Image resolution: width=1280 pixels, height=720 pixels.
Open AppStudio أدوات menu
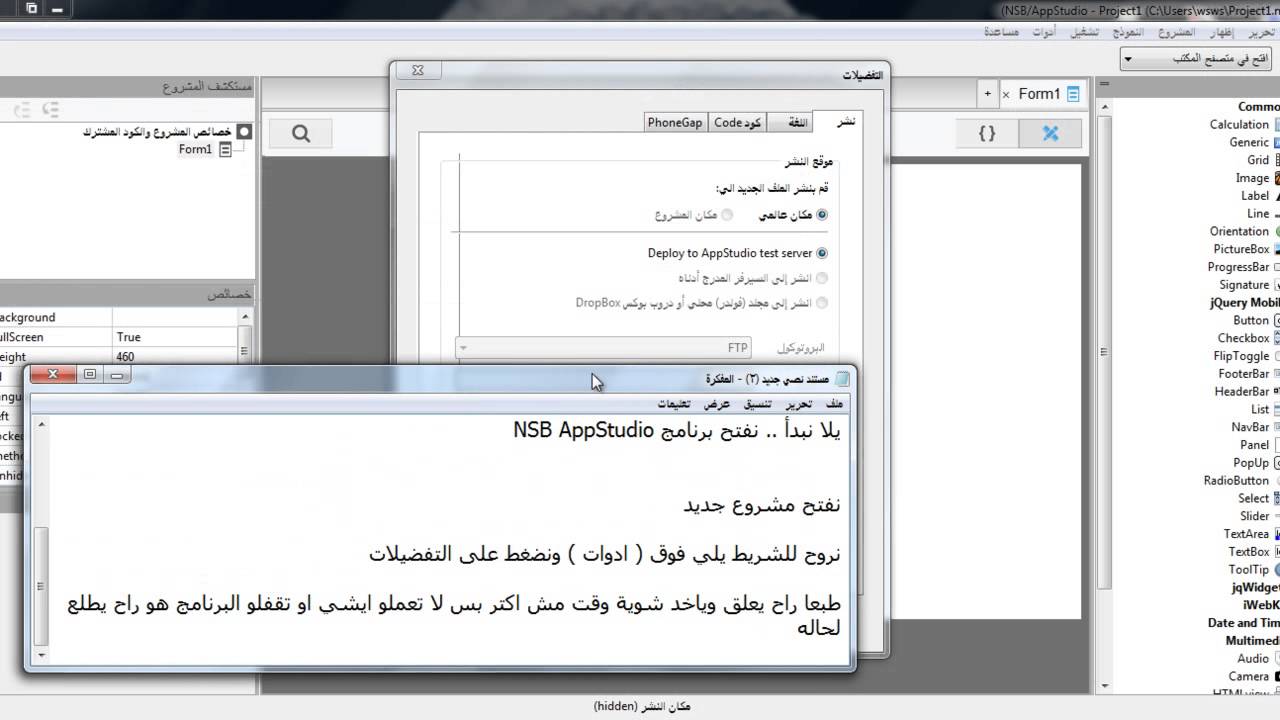1044,32
